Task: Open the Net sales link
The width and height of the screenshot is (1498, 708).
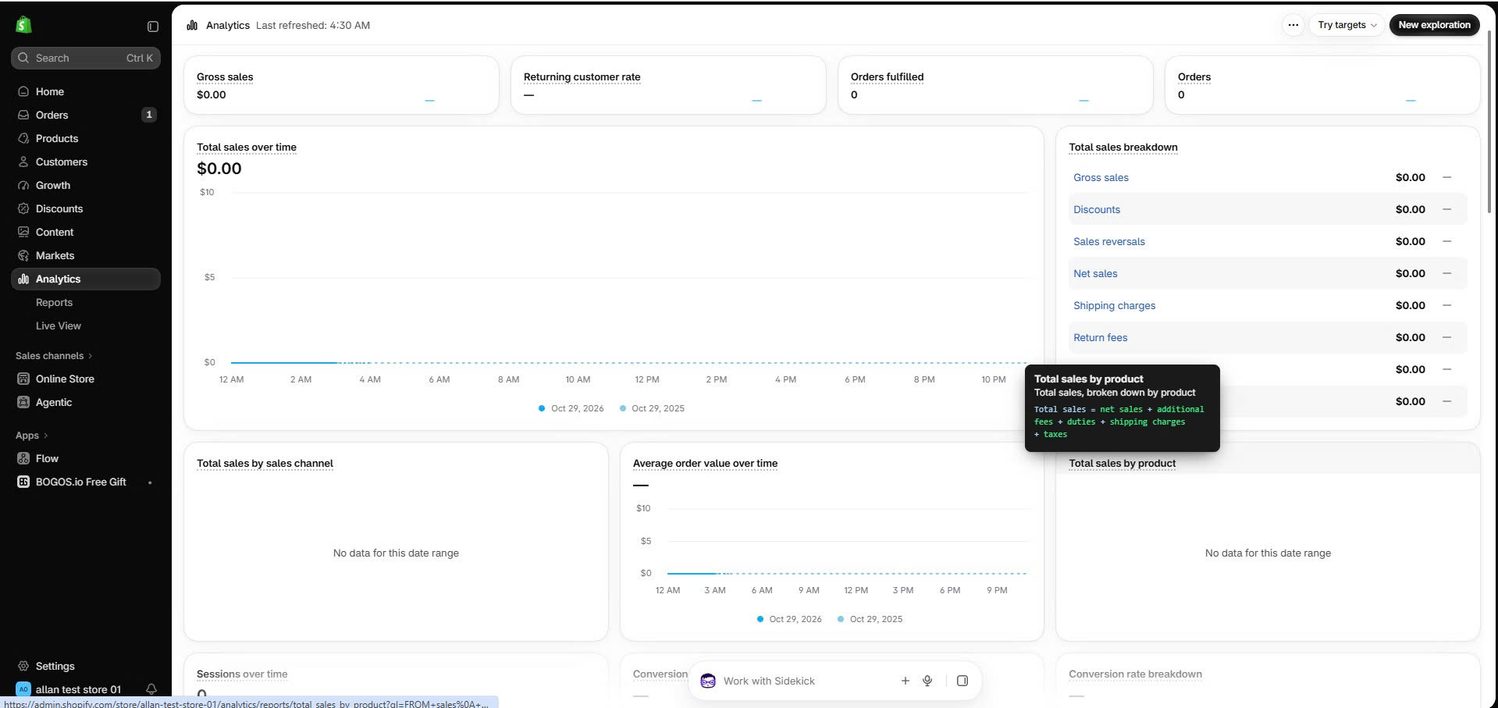Action: point(1096,274)
